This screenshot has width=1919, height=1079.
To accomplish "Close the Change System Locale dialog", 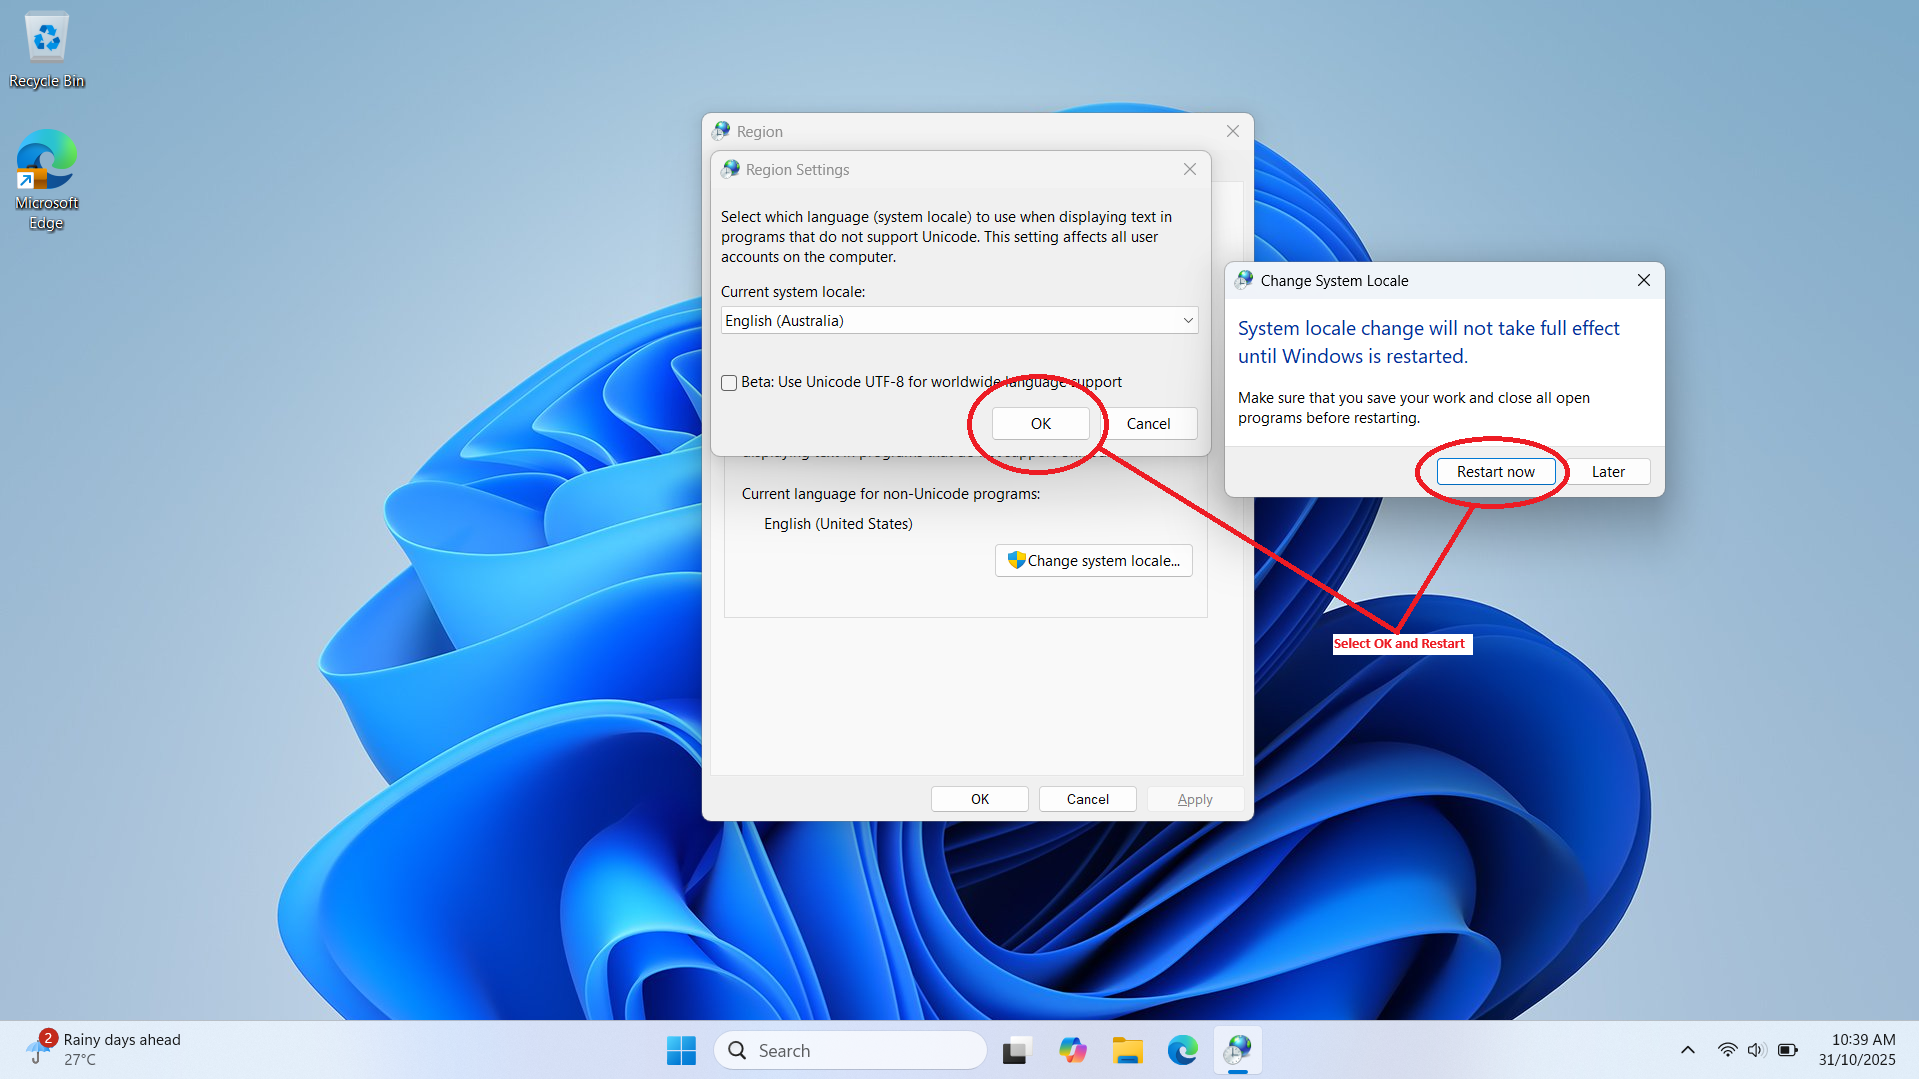I will (1643, 280).
